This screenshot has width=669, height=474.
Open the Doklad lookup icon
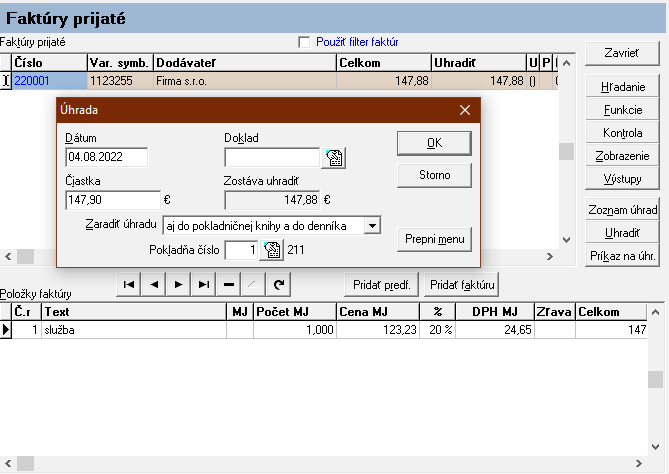tap(334, 158)
